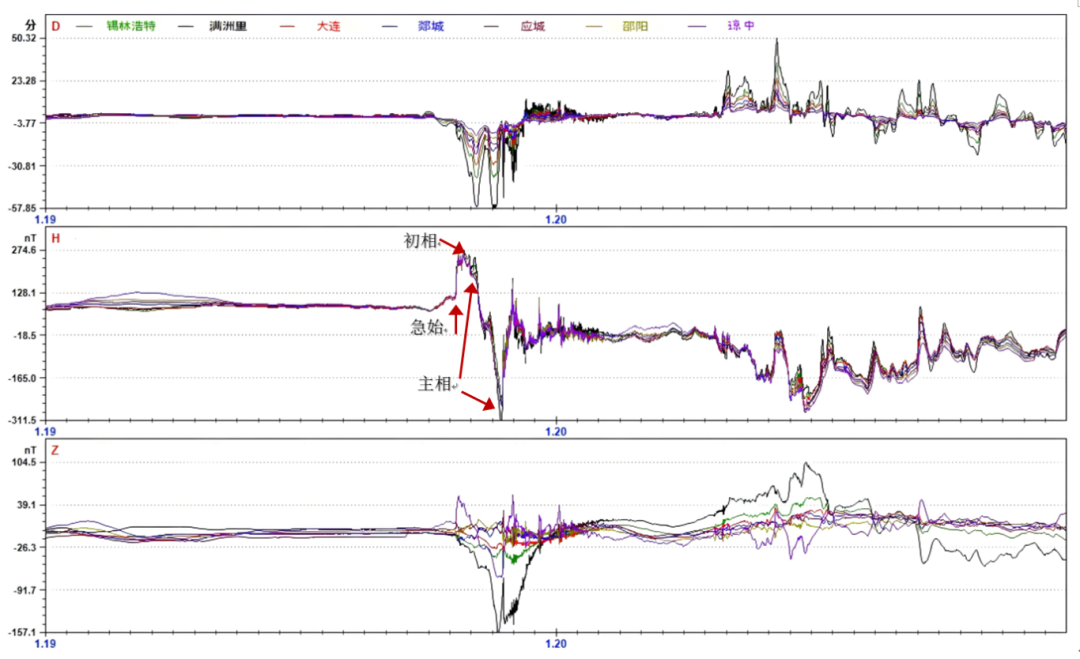Click the 1.19 date marker under the H chart
Image resolution: width=1080 pixels, height=659 pixels.
[x=46, y=431]
